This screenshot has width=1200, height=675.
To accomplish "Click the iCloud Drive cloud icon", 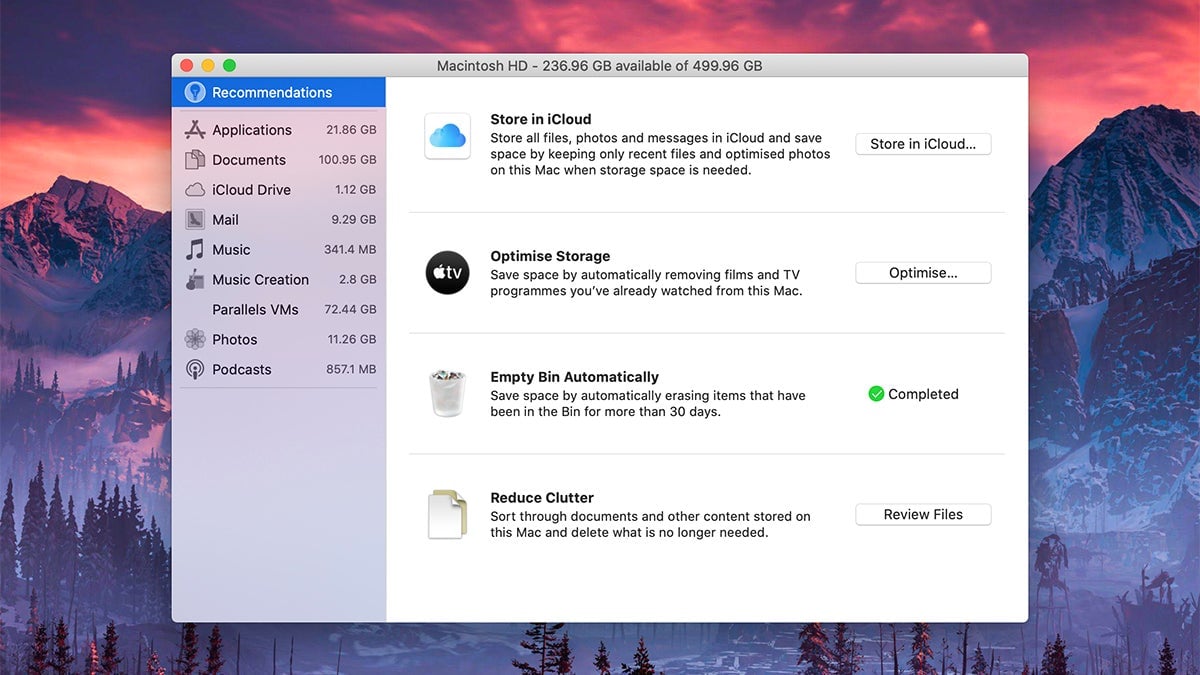I will (196, 189).
